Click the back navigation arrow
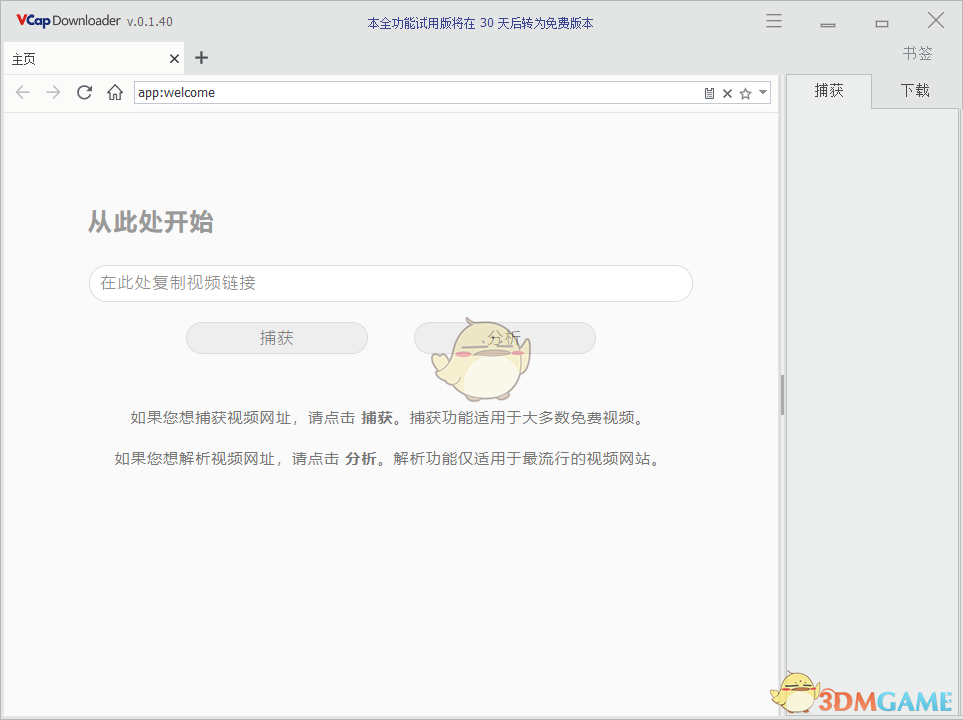This screenshot has height=720, width=963. (22, 92)
